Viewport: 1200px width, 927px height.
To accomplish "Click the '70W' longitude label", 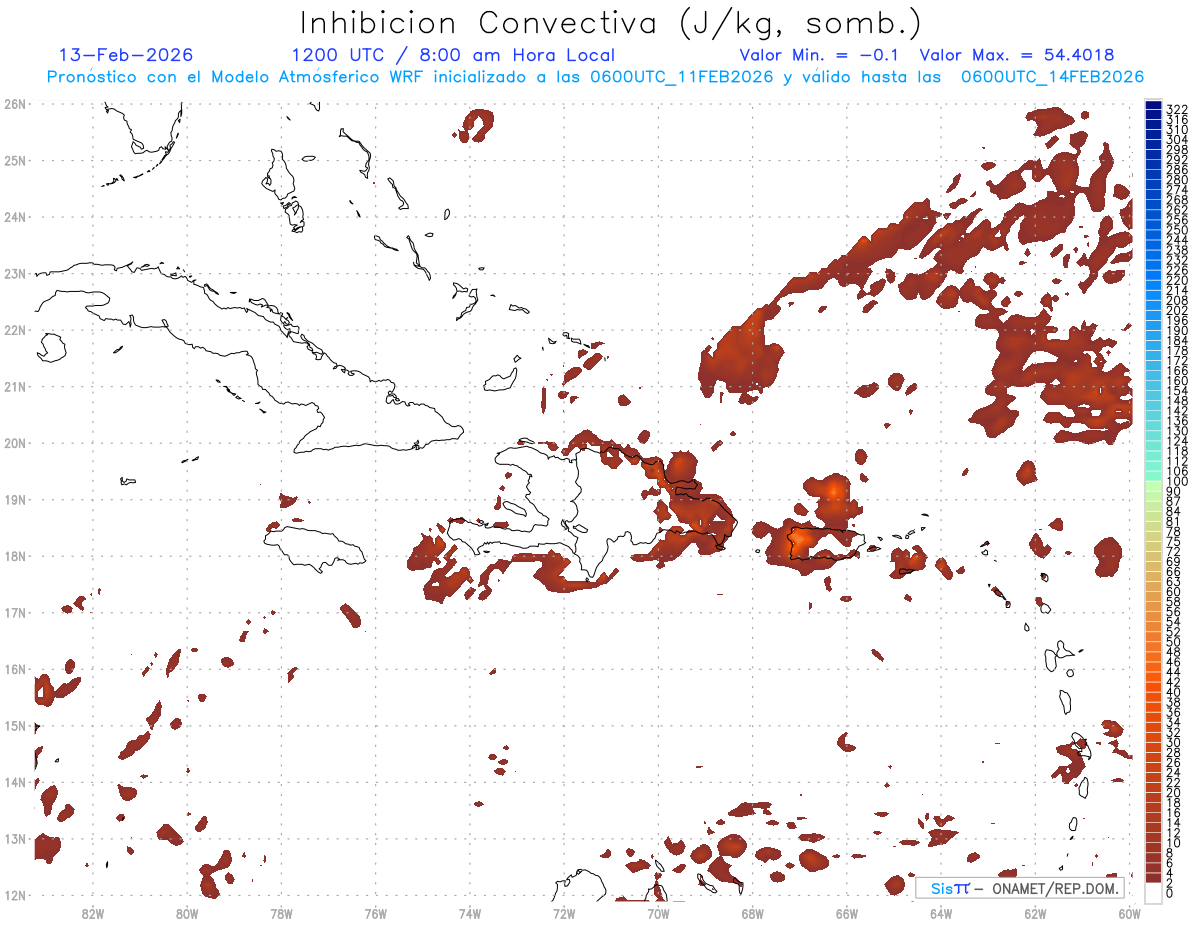I will pos(658,913).
